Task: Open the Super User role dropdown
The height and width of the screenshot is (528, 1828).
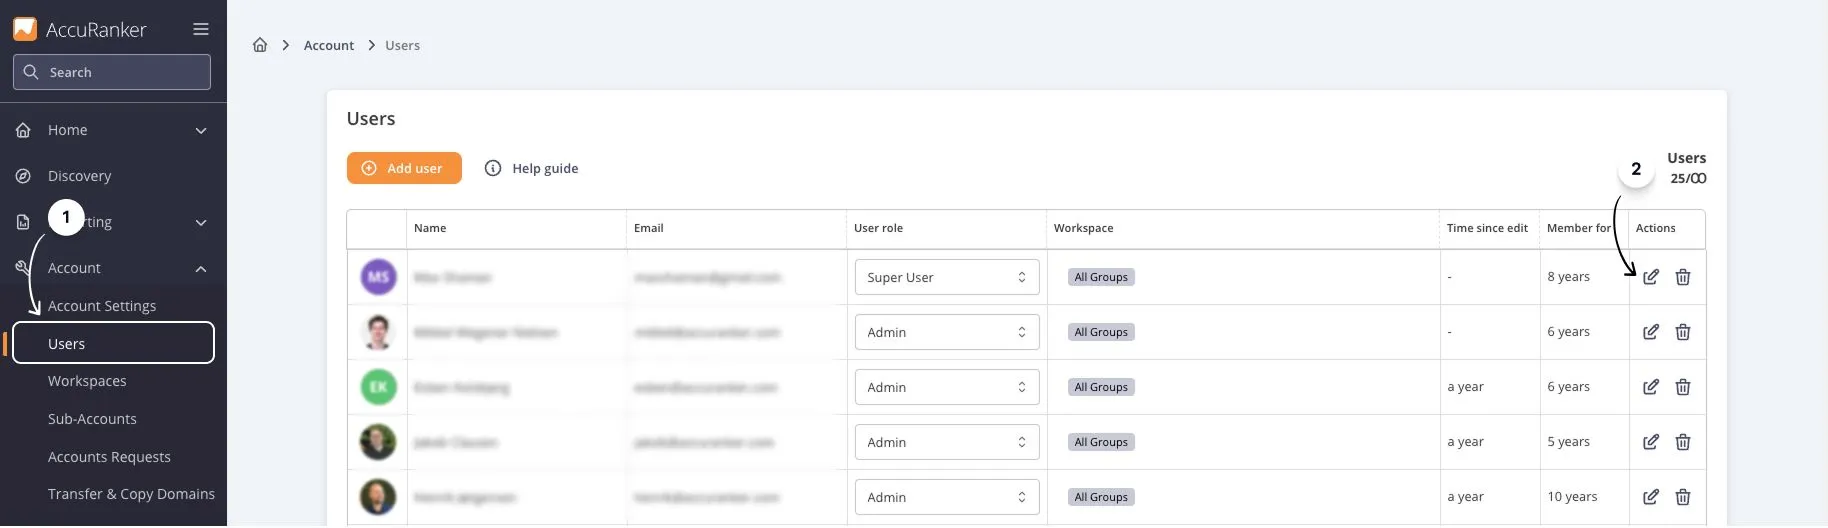Action: pyautogui.click(x=946, y=277)
